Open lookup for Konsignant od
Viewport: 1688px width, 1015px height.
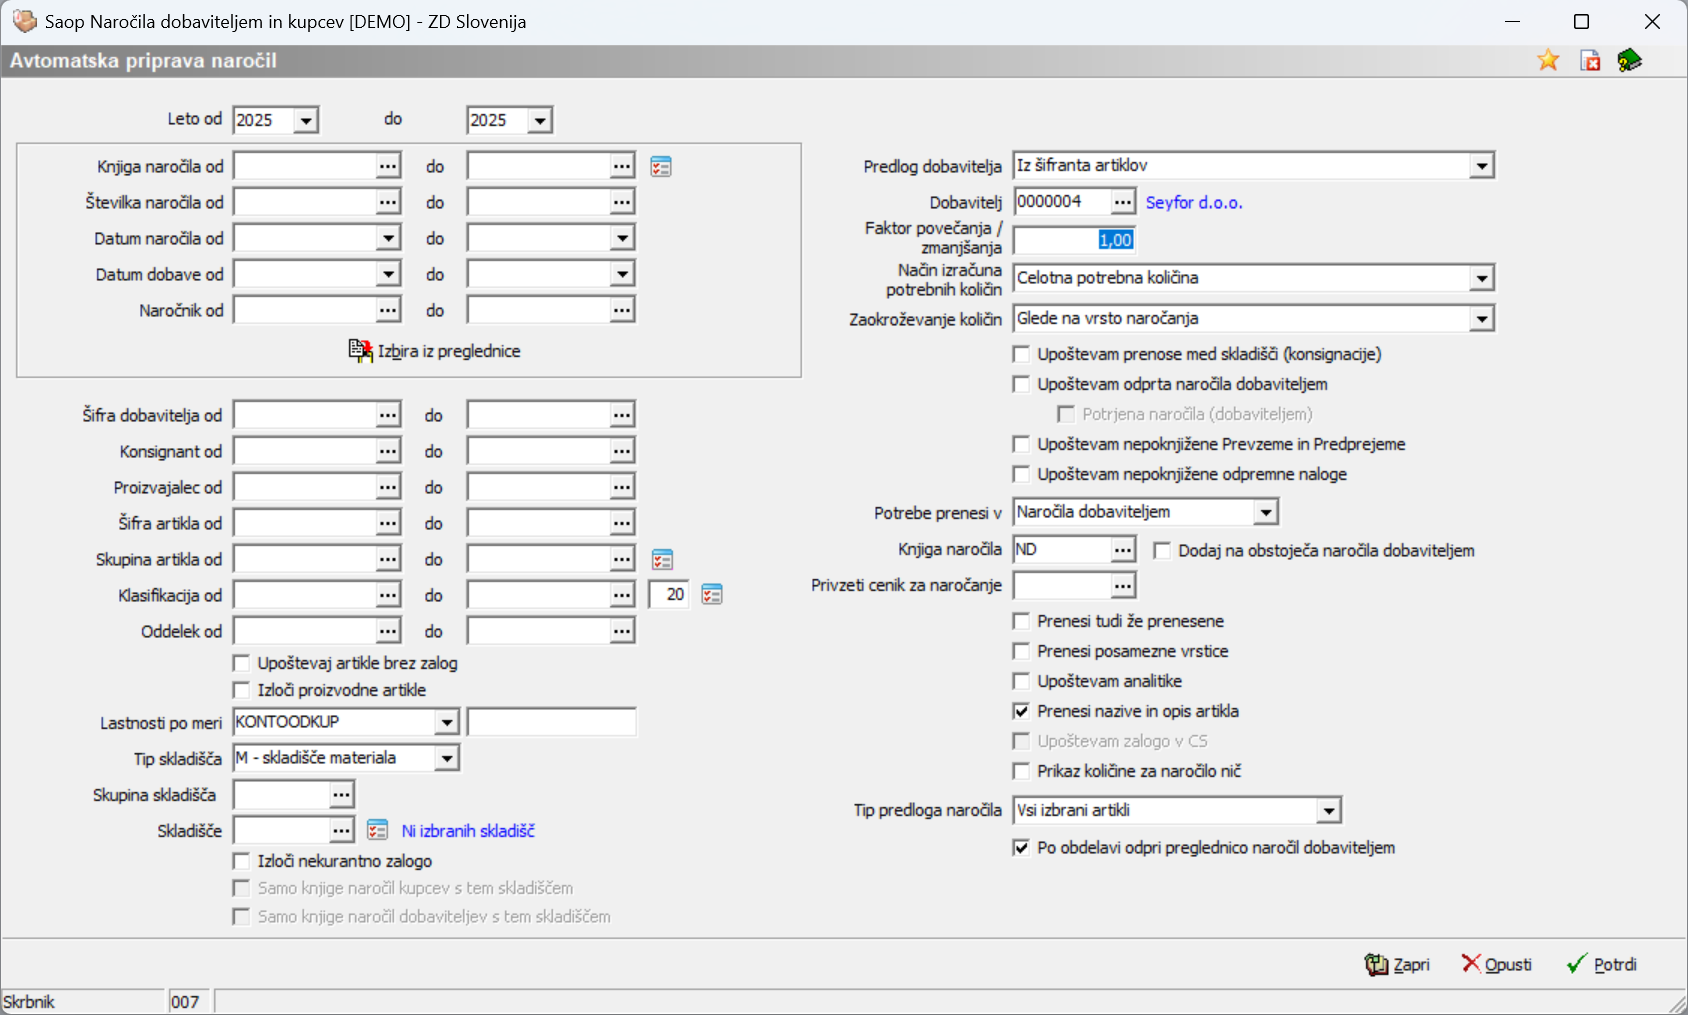click(x=388, y=451)
